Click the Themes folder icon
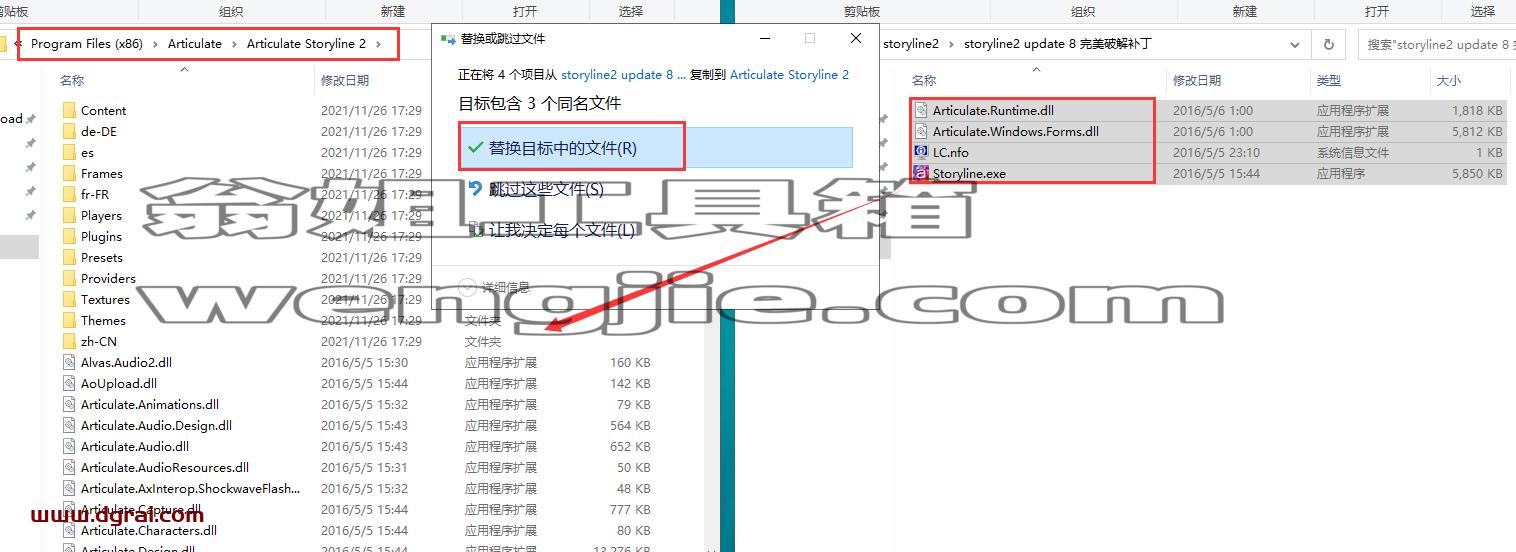Screen dimensions: 1516x552 coord(69,320)
